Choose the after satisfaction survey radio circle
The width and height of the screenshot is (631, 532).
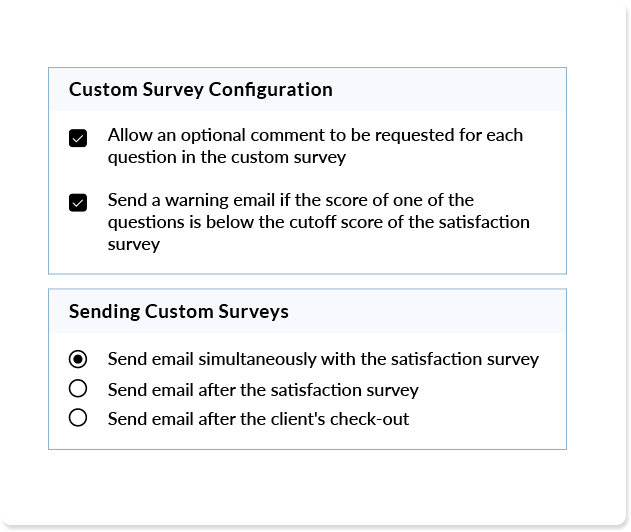(78, 389)
